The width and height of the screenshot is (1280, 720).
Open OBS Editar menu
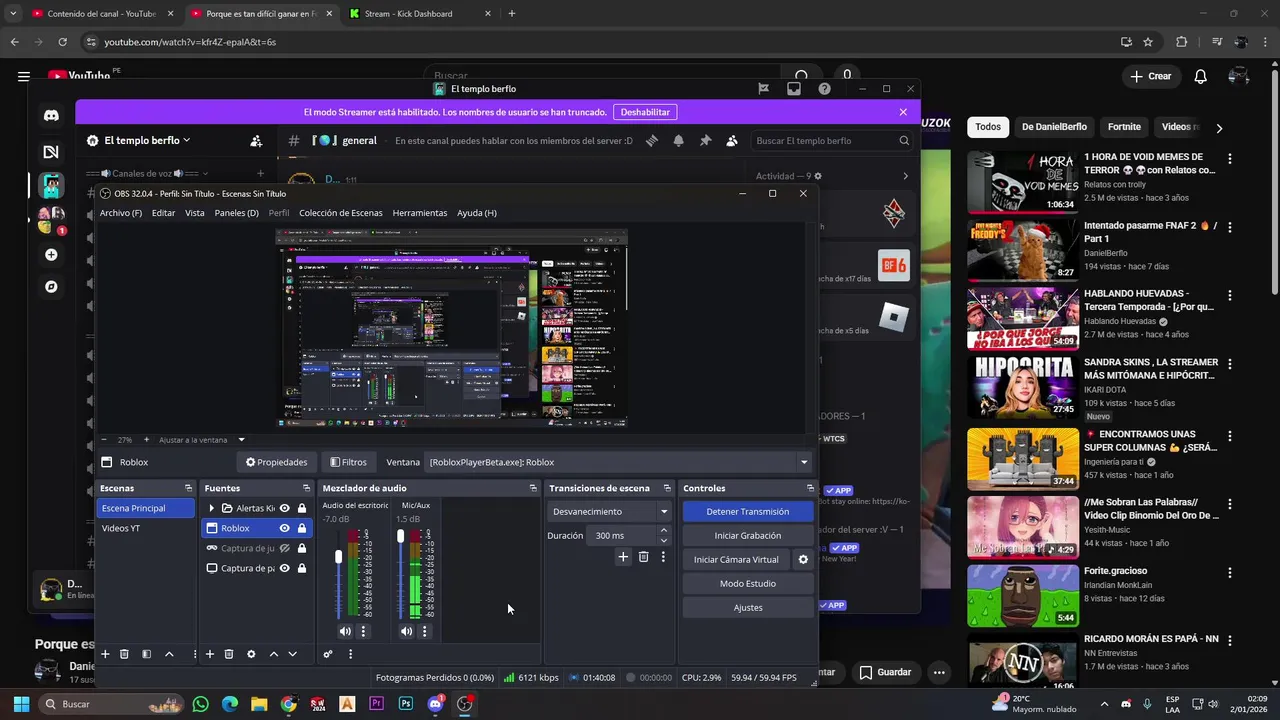click(163, 213)
